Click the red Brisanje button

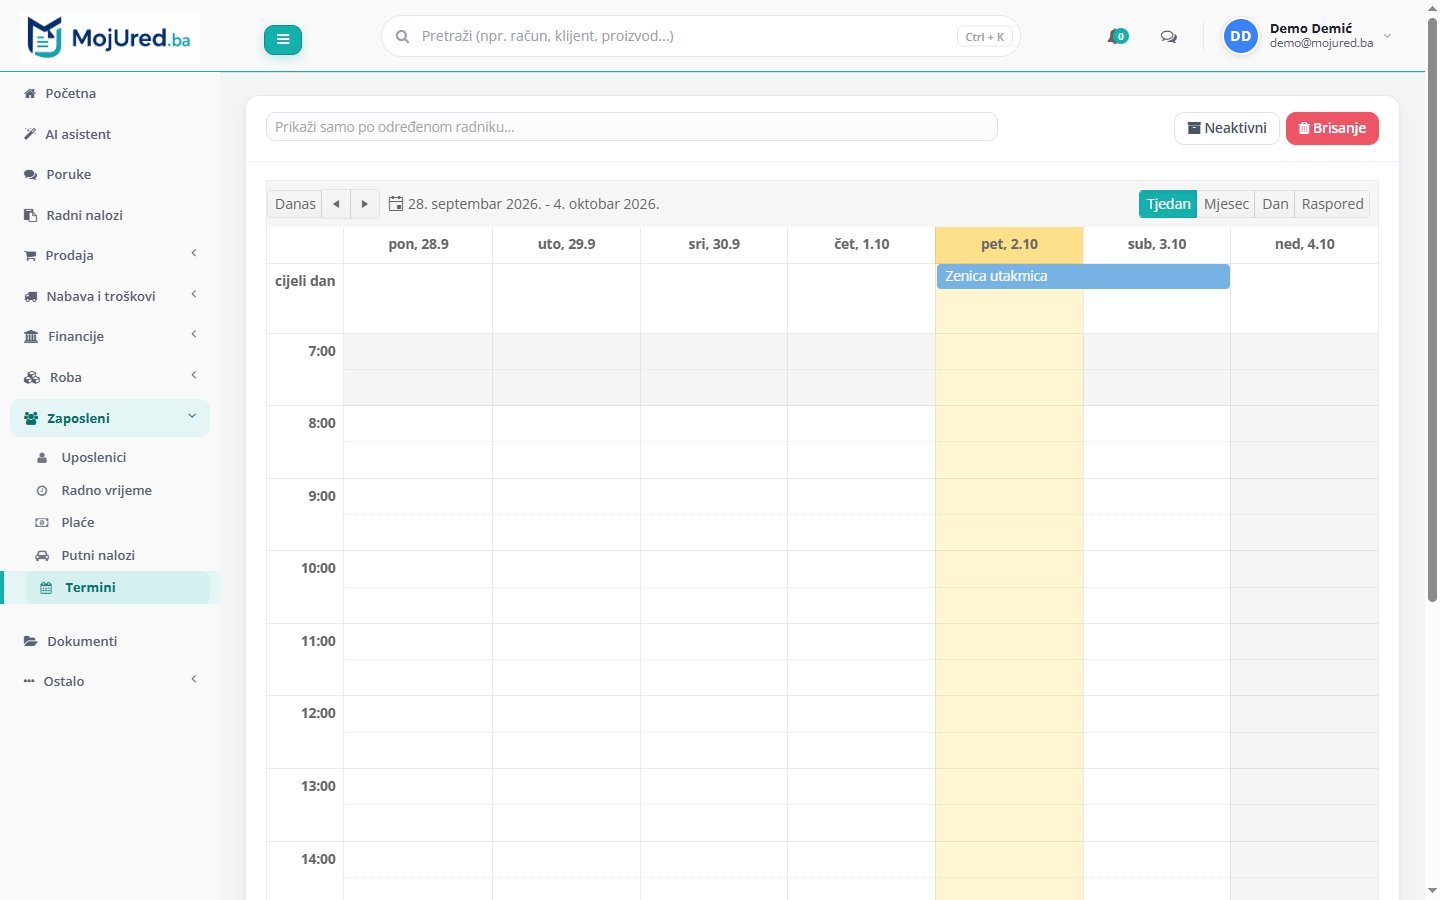1332,128
